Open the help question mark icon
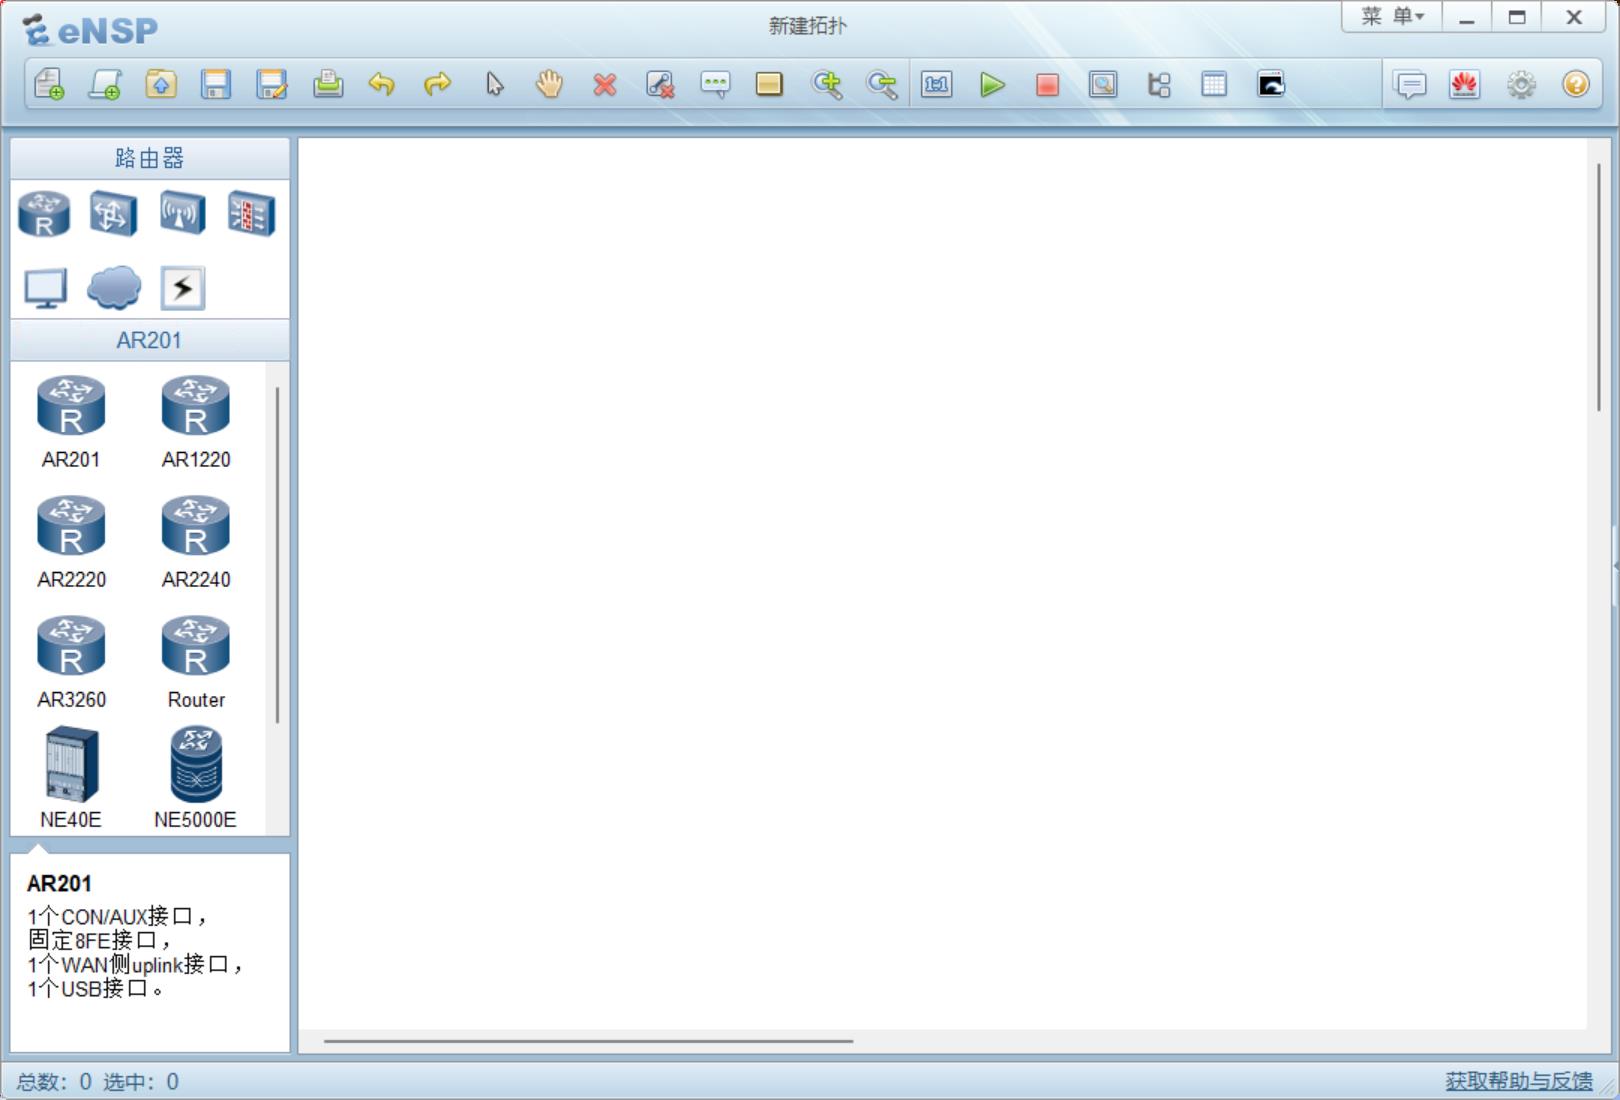Image resolution: width=1620 pixels, height=1100 pixels. [1576, 84]
